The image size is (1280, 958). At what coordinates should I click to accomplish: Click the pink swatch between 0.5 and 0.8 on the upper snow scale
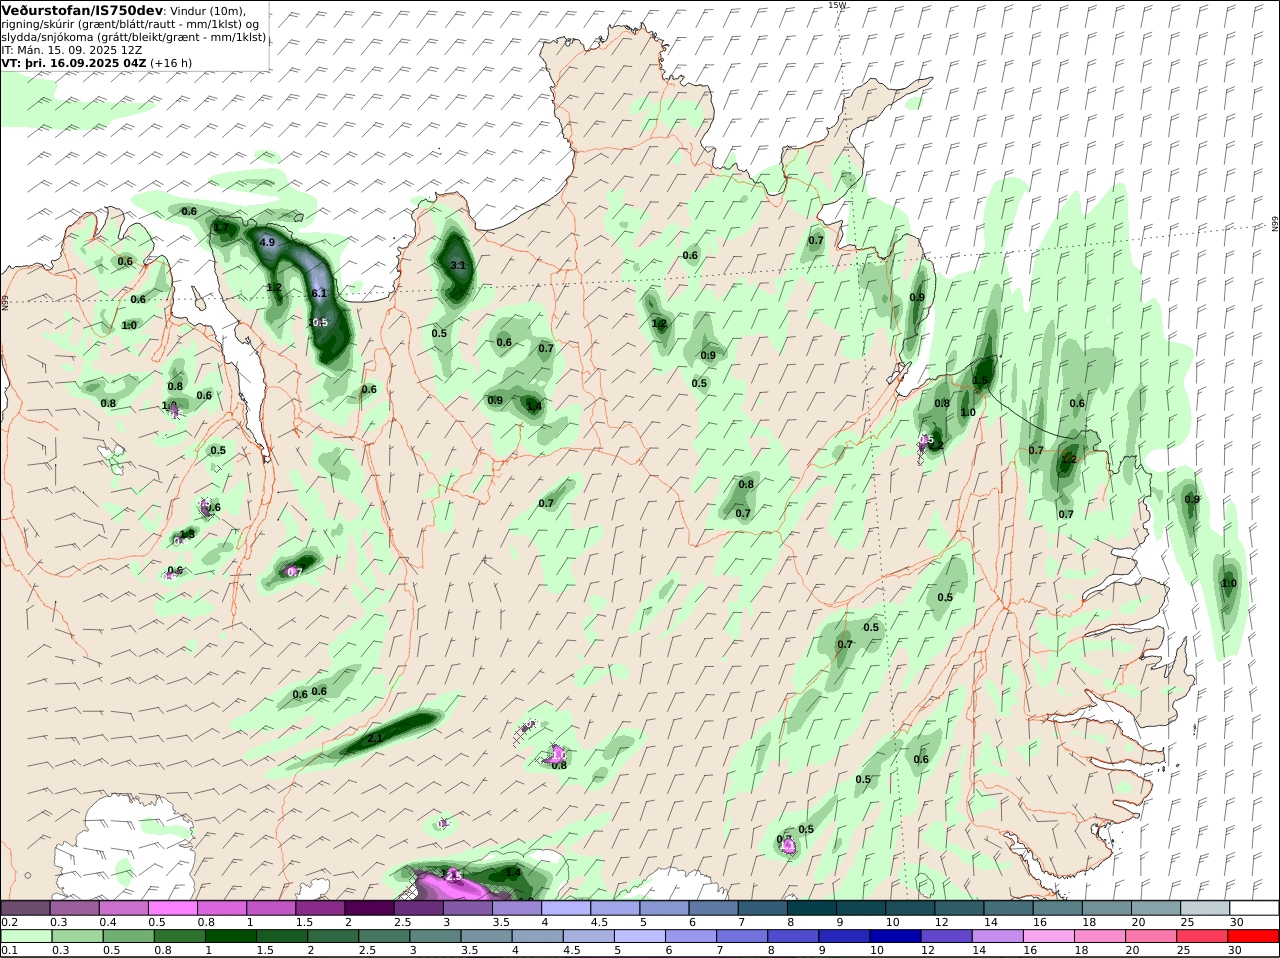tap(172, 908)
